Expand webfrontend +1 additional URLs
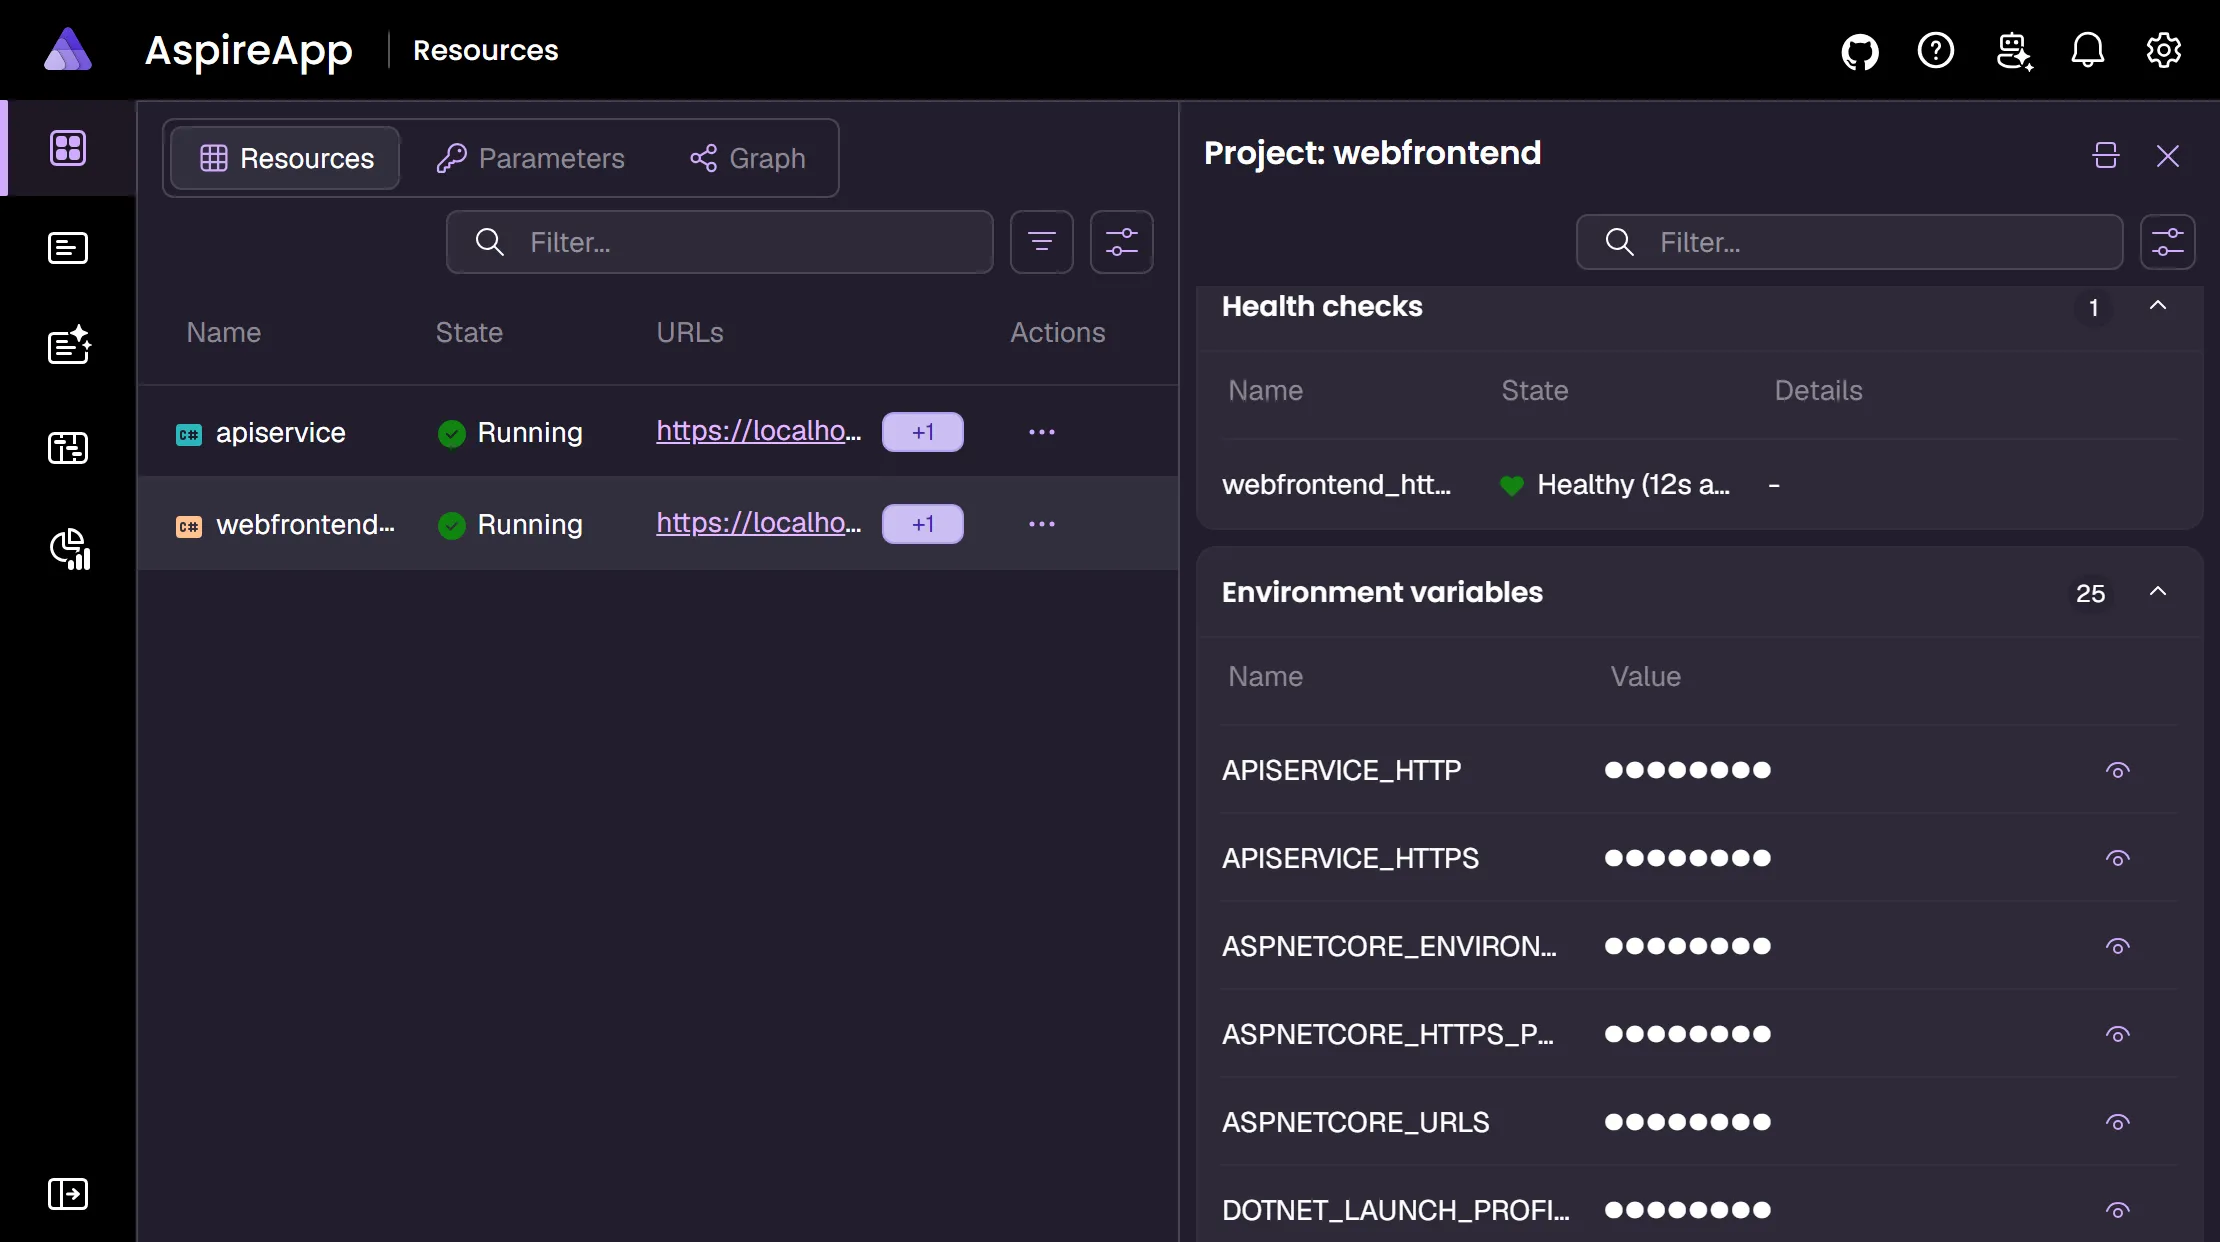The image size is (2220, 1242). (923, 524)
